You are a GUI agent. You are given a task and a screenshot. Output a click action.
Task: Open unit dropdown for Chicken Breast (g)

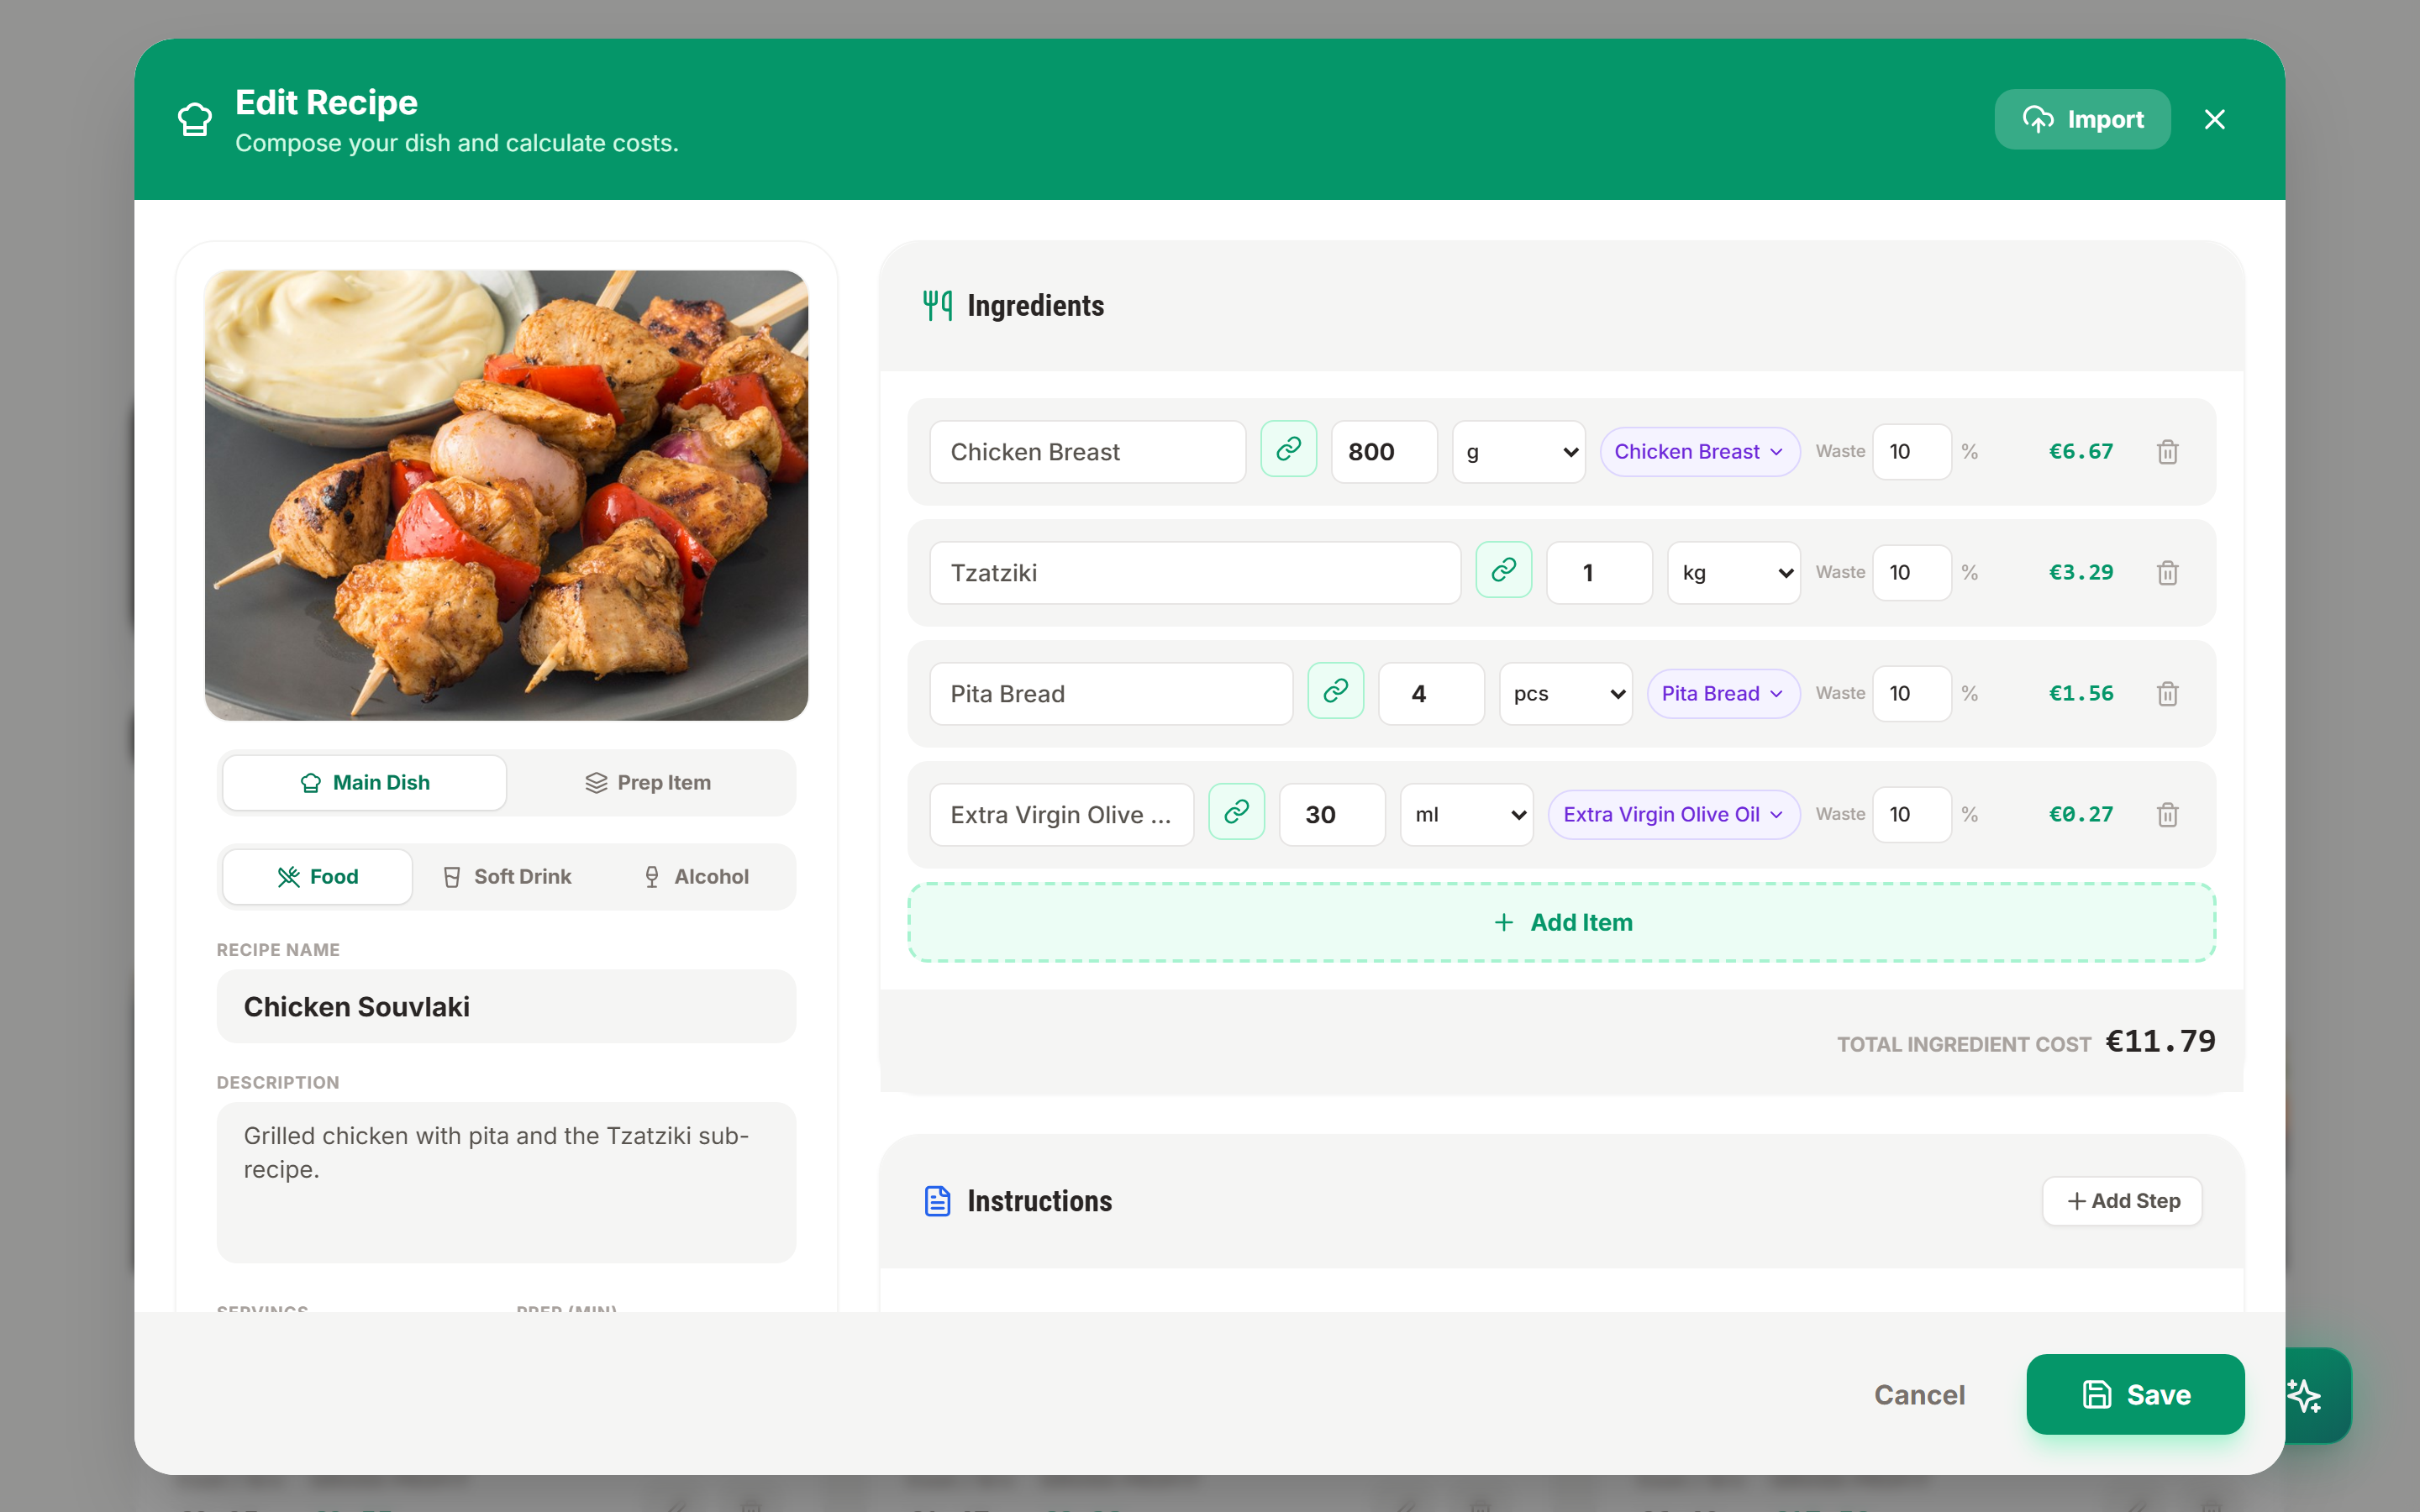point(1519,452)
